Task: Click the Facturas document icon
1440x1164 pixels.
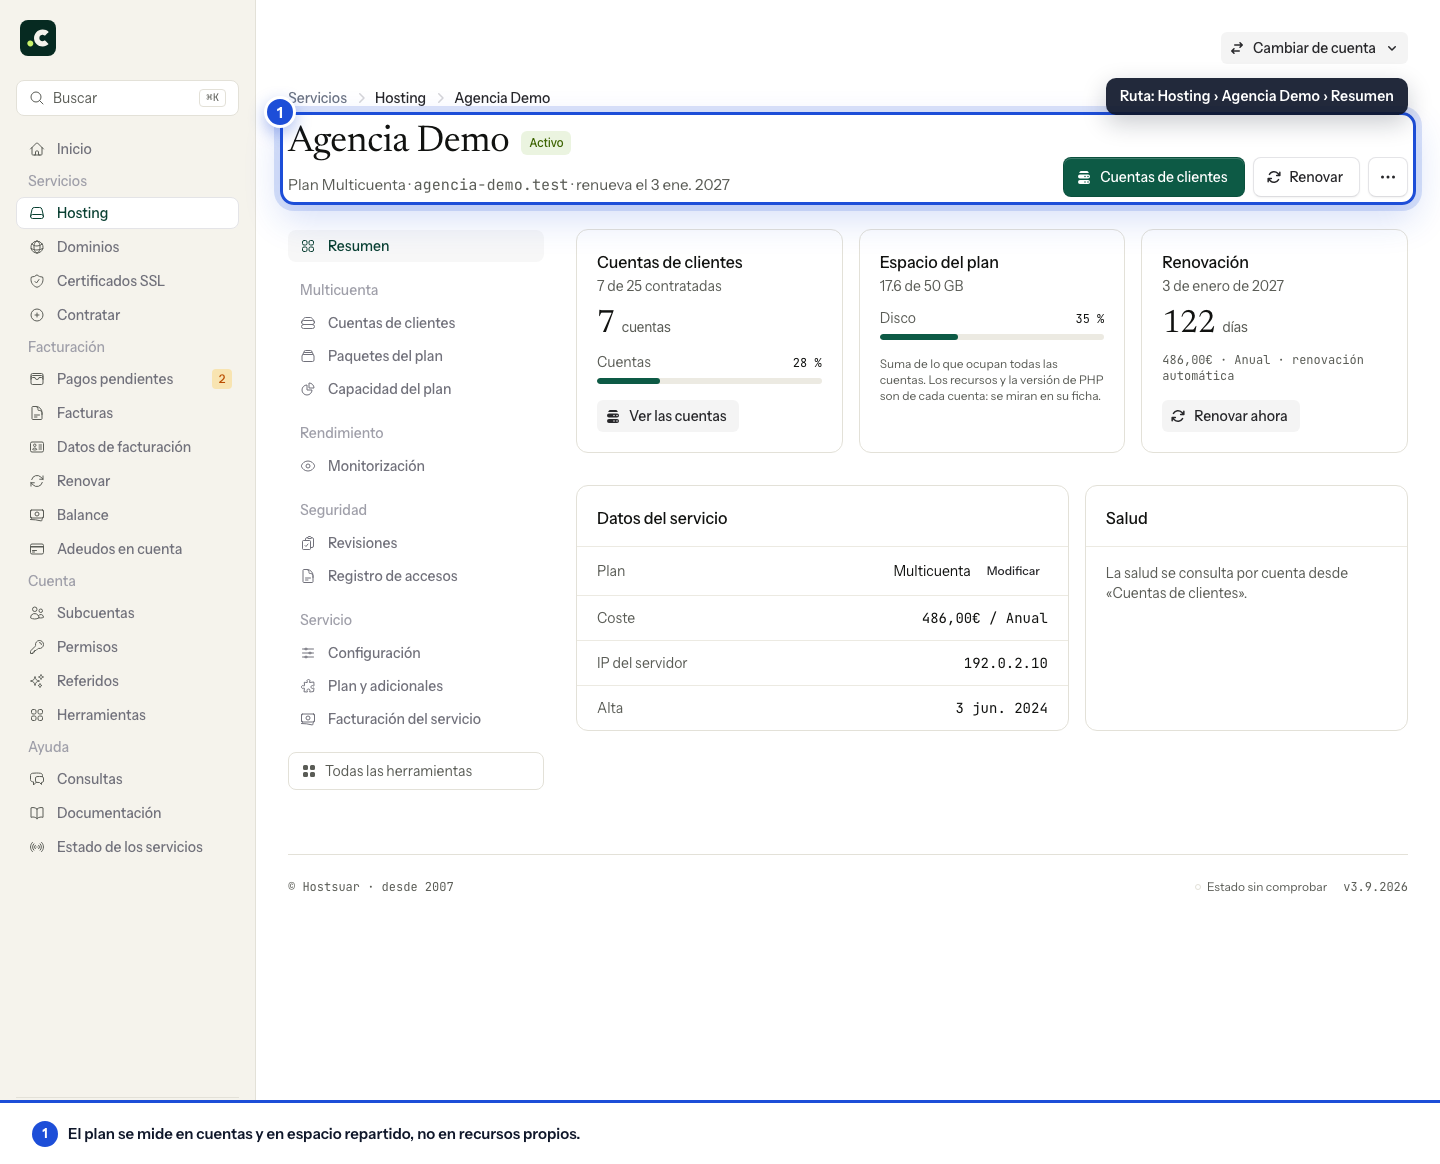Action: 37,413
